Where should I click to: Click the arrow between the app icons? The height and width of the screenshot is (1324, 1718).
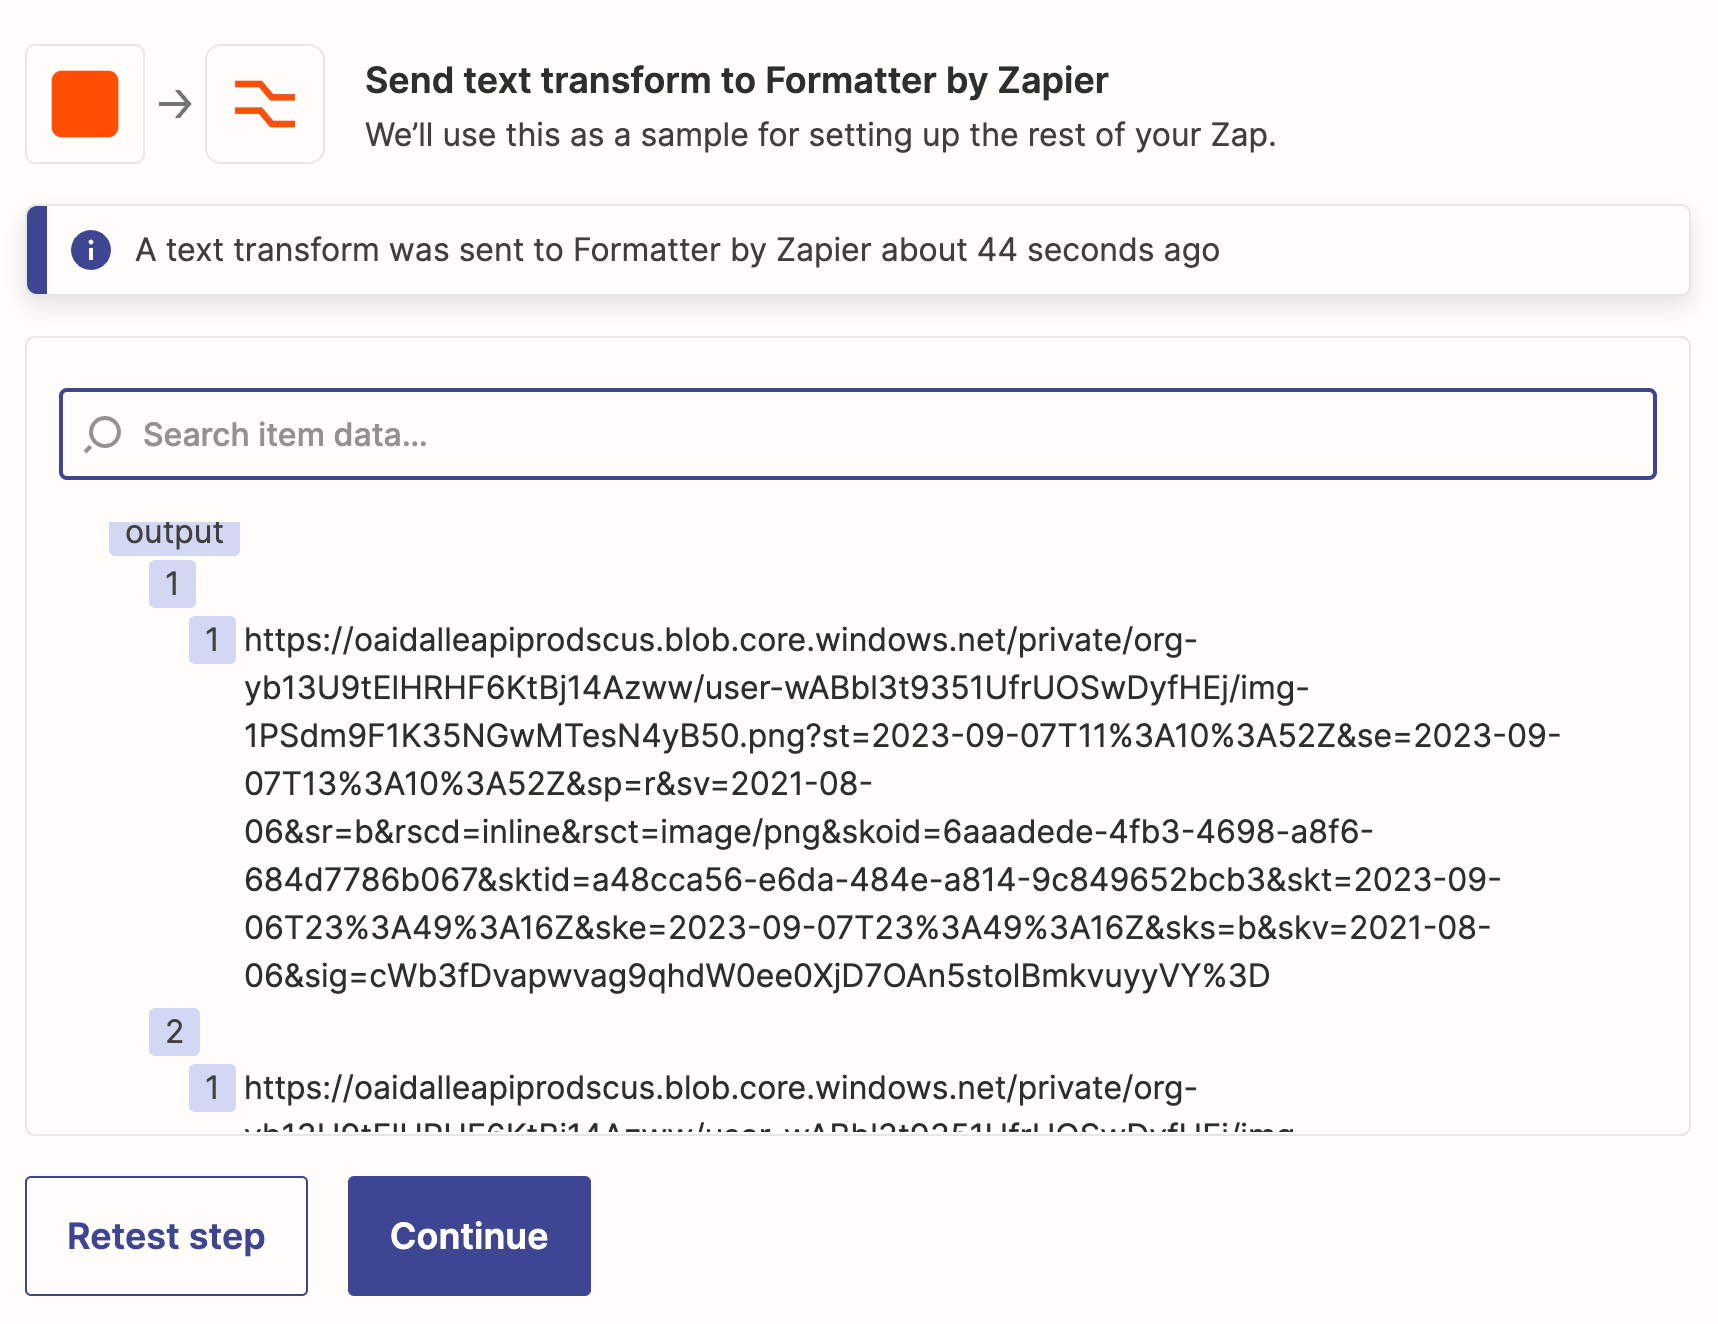175,104
